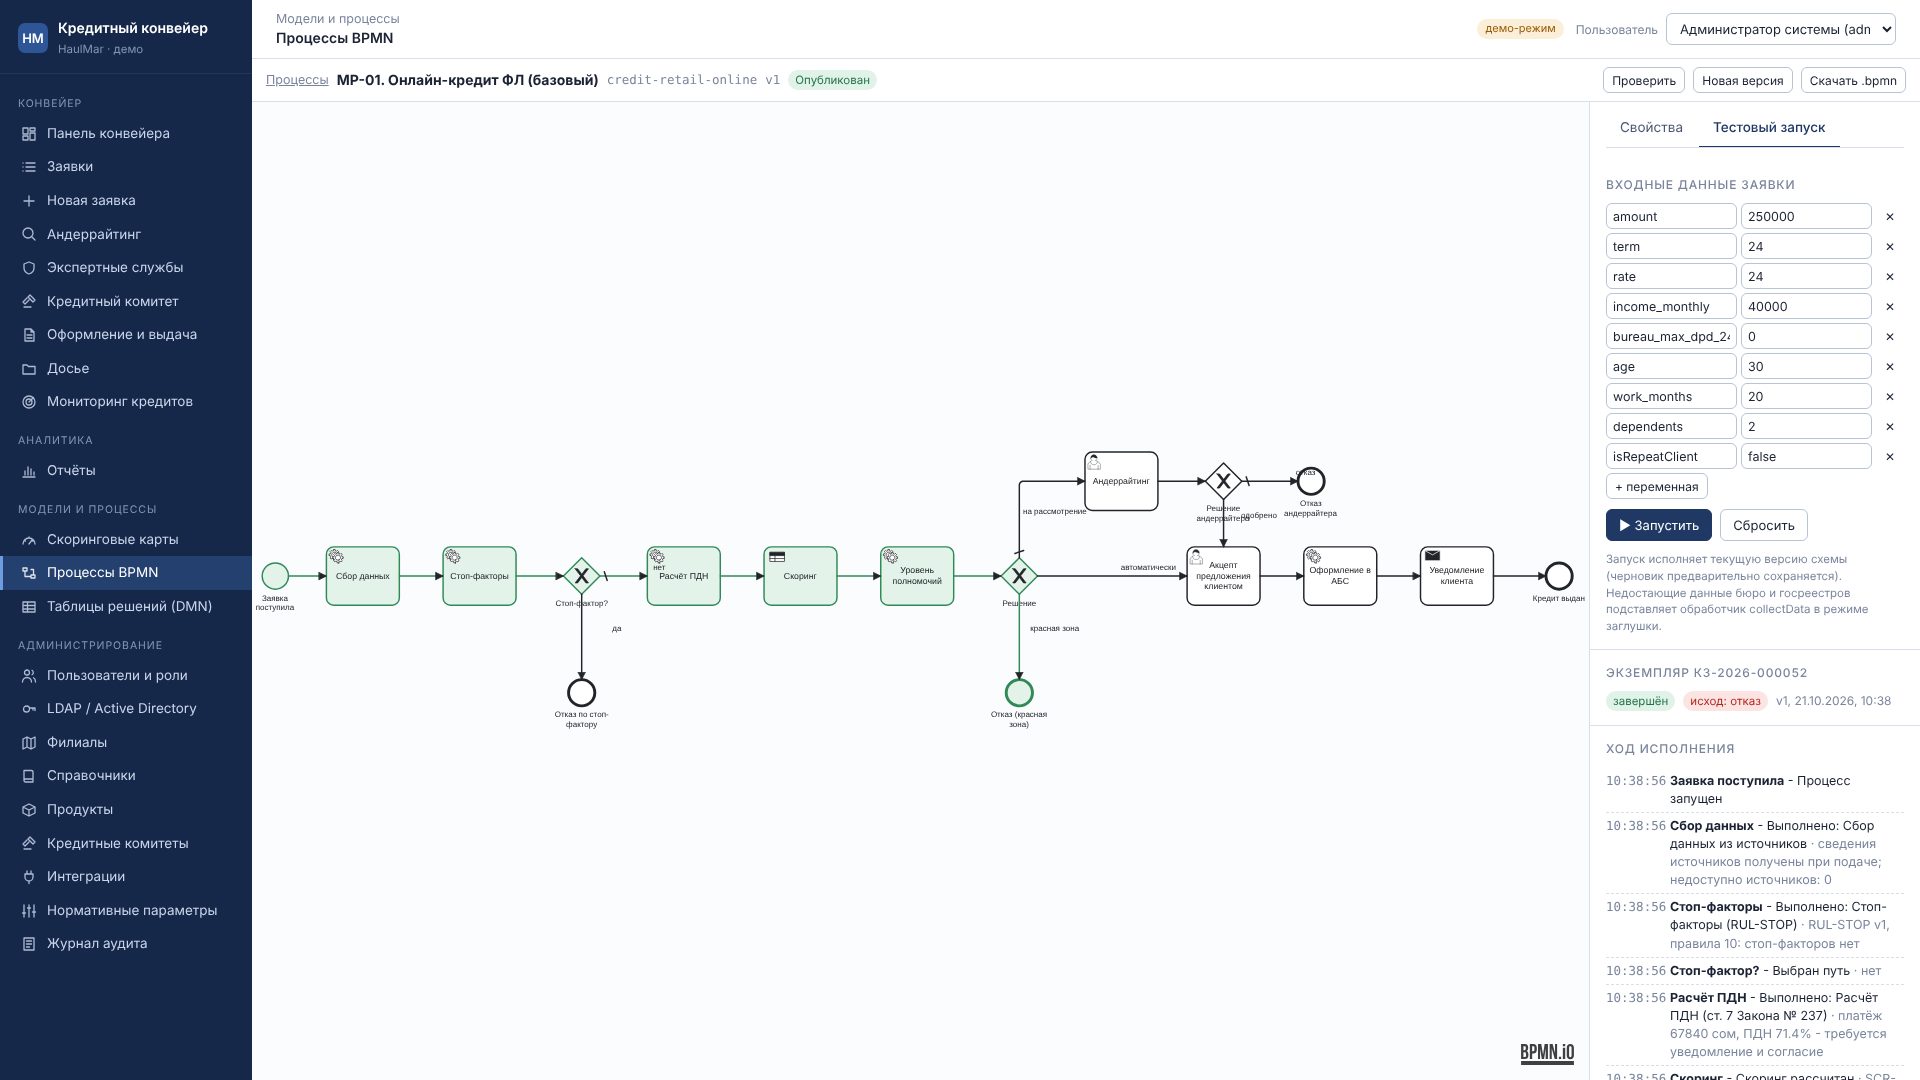1920x1080 pixels.
Task: Click the Скоринговые карты gauge icon
Action: coord(29,540)
